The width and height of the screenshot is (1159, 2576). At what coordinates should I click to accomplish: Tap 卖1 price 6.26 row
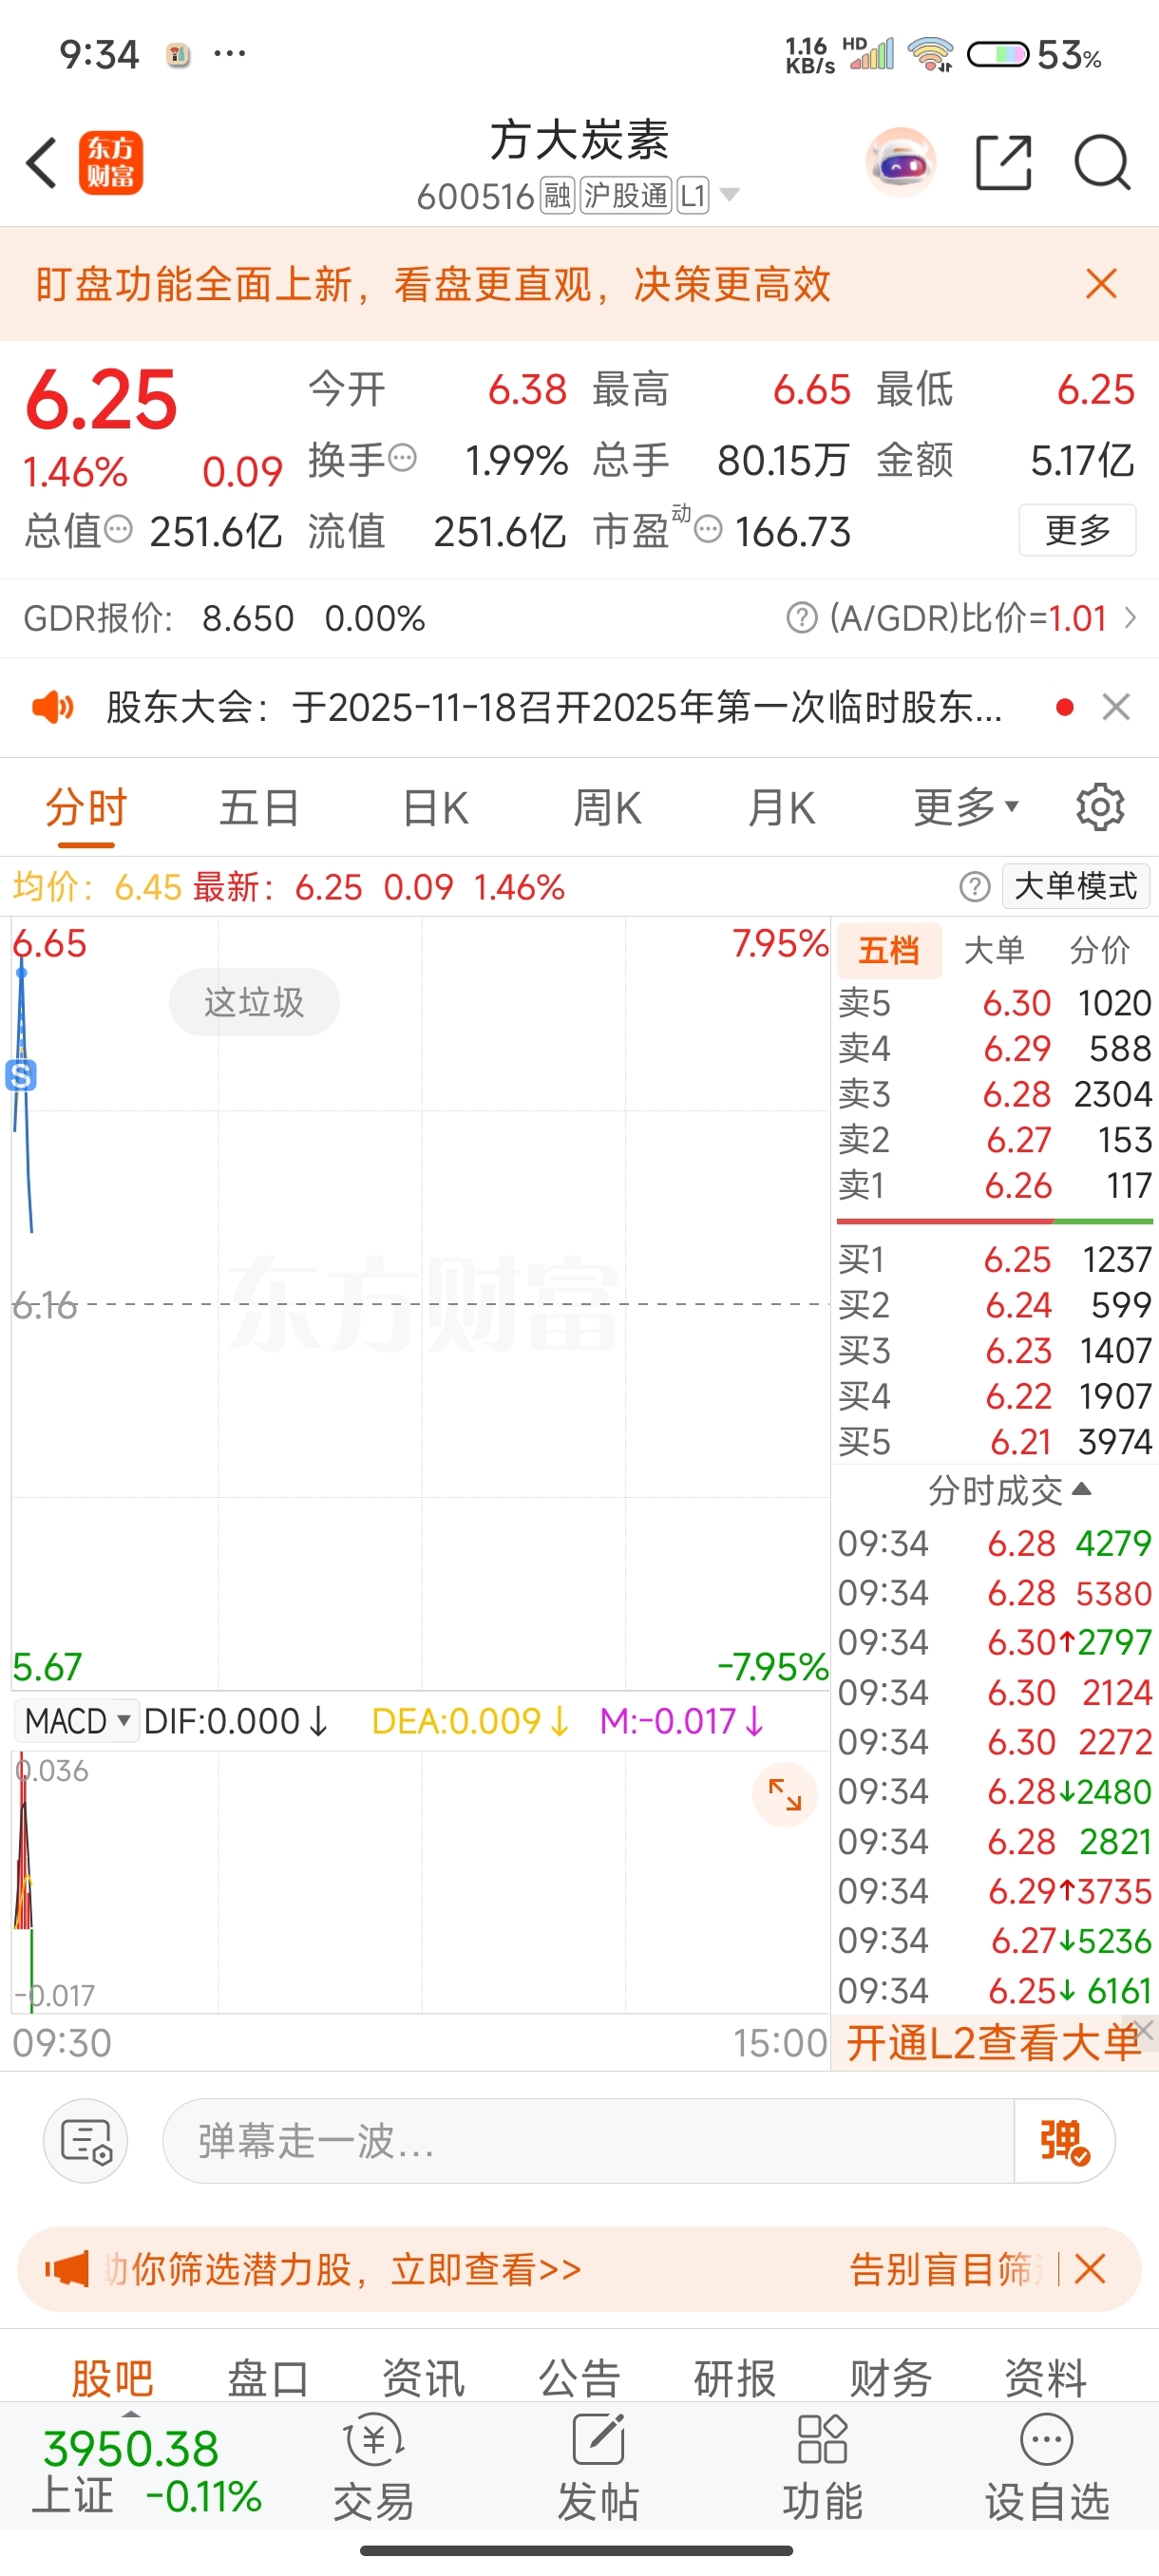pos(995,1185)
